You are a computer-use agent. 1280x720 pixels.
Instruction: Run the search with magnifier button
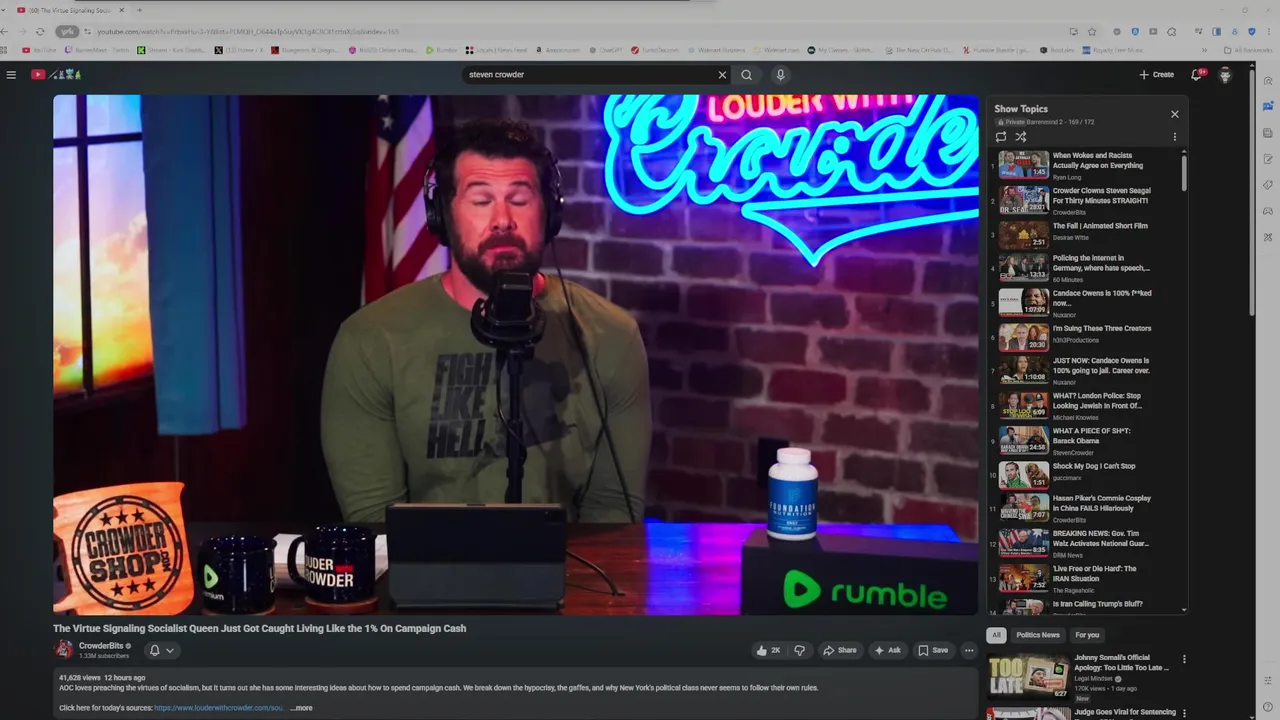(746, 74)
